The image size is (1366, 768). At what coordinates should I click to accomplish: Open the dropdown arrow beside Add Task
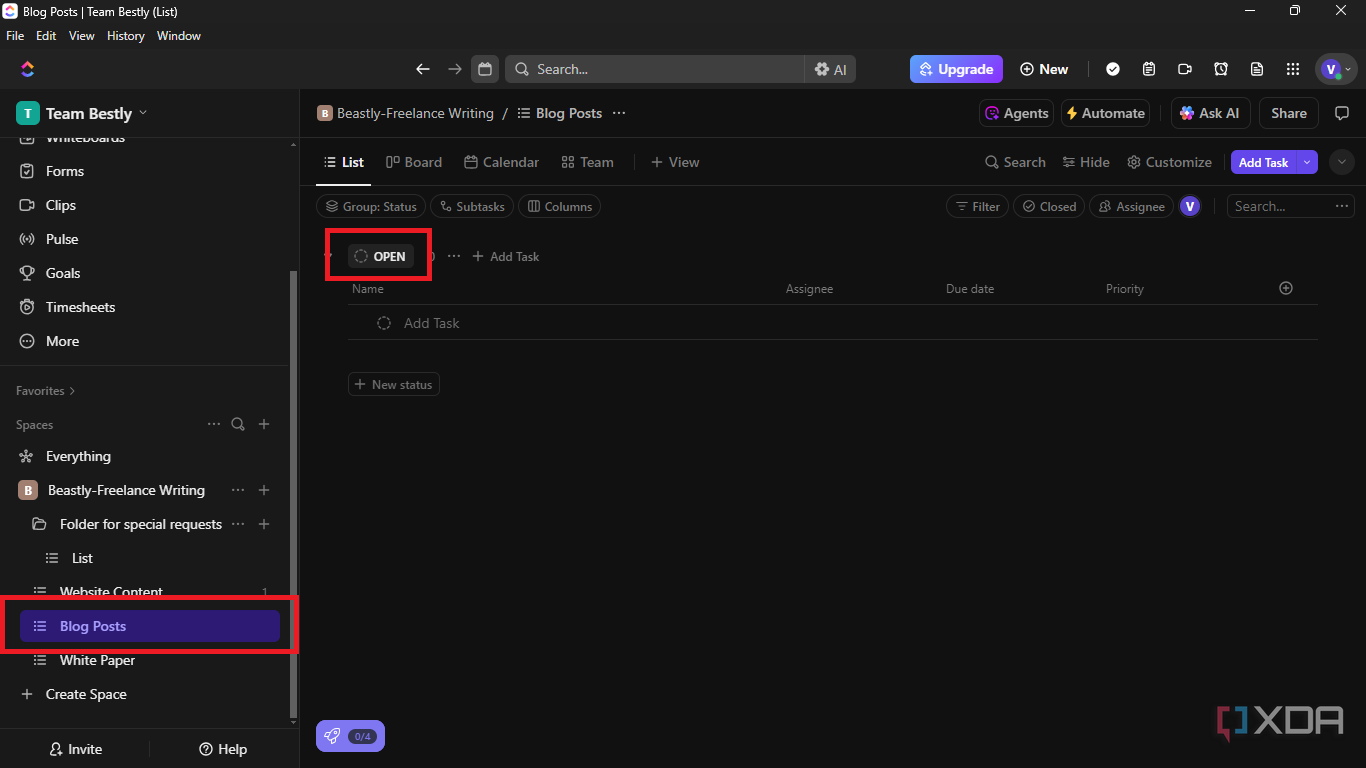tap(1307, 162)
